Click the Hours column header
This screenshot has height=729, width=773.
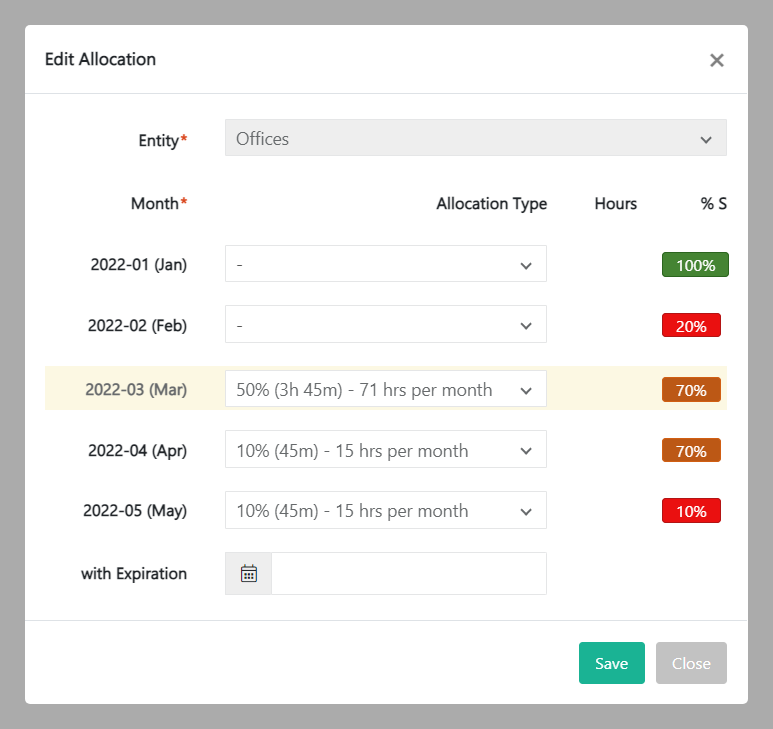coord(615,204)
